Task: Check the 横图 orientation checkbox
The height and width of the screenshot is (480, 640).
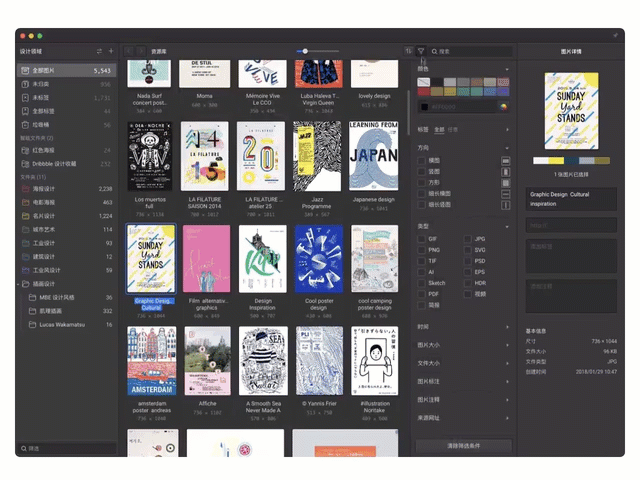Action: point(422,161)
